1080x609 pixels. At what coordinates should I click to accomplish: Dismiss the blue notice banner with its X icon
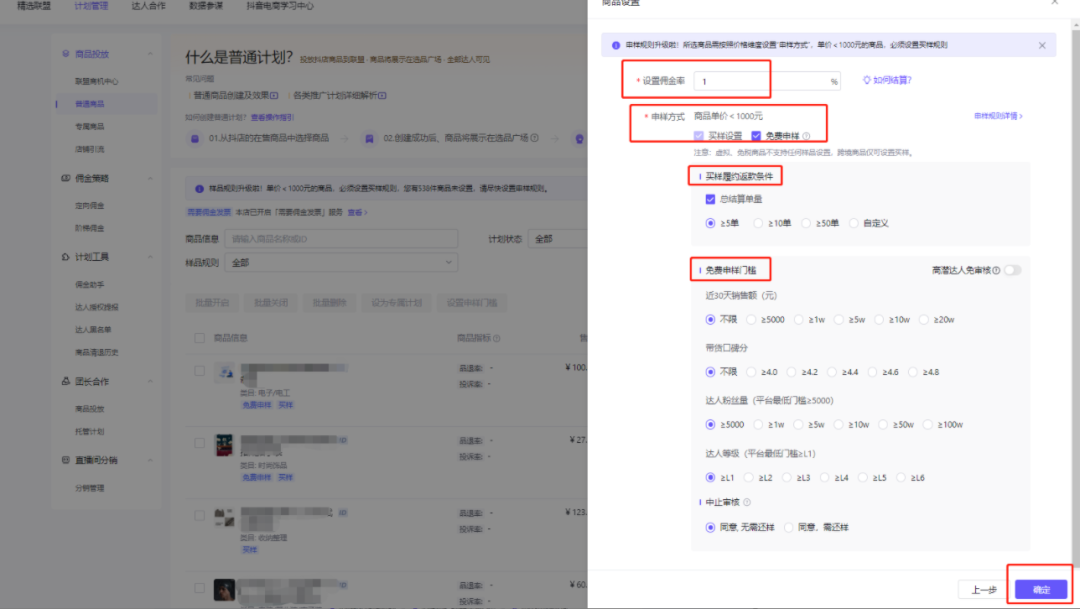pyautogui.click(x=1042, y=45)
